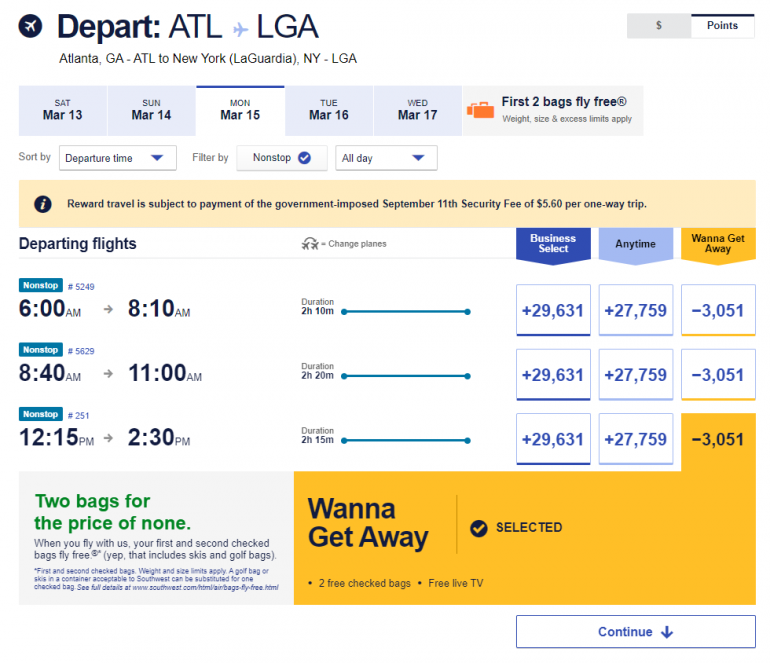Switch fare display to dollars
This screenshot has height=663, width=770.
[659, 26]
